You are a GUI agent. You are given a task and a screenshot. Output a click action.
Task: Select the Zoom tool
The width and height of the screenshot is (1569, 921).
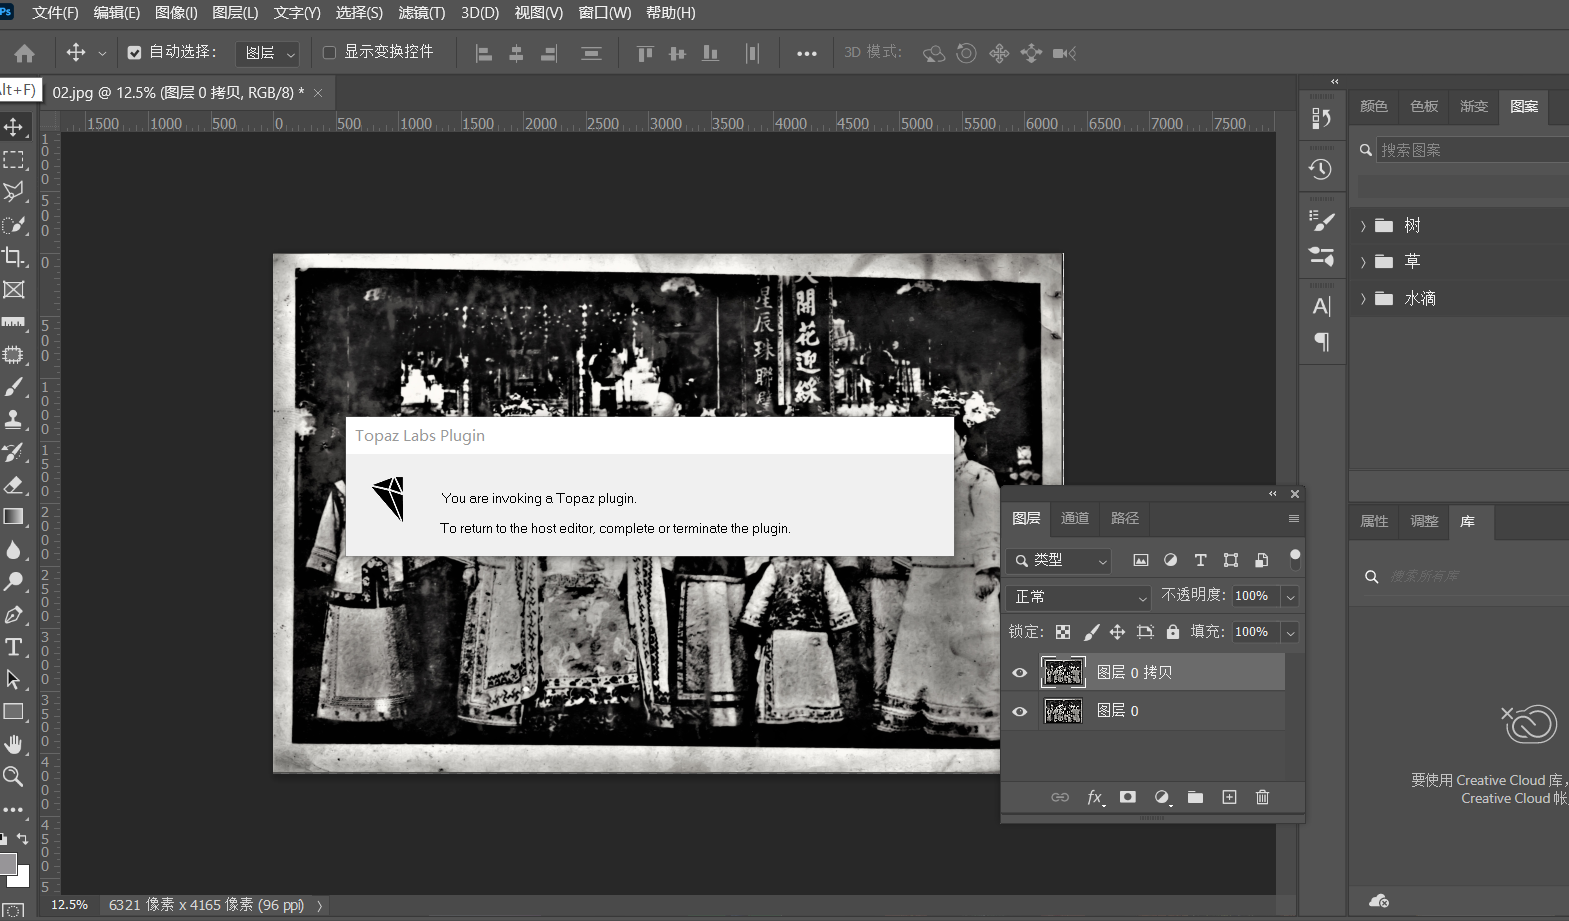coord(14,776)
